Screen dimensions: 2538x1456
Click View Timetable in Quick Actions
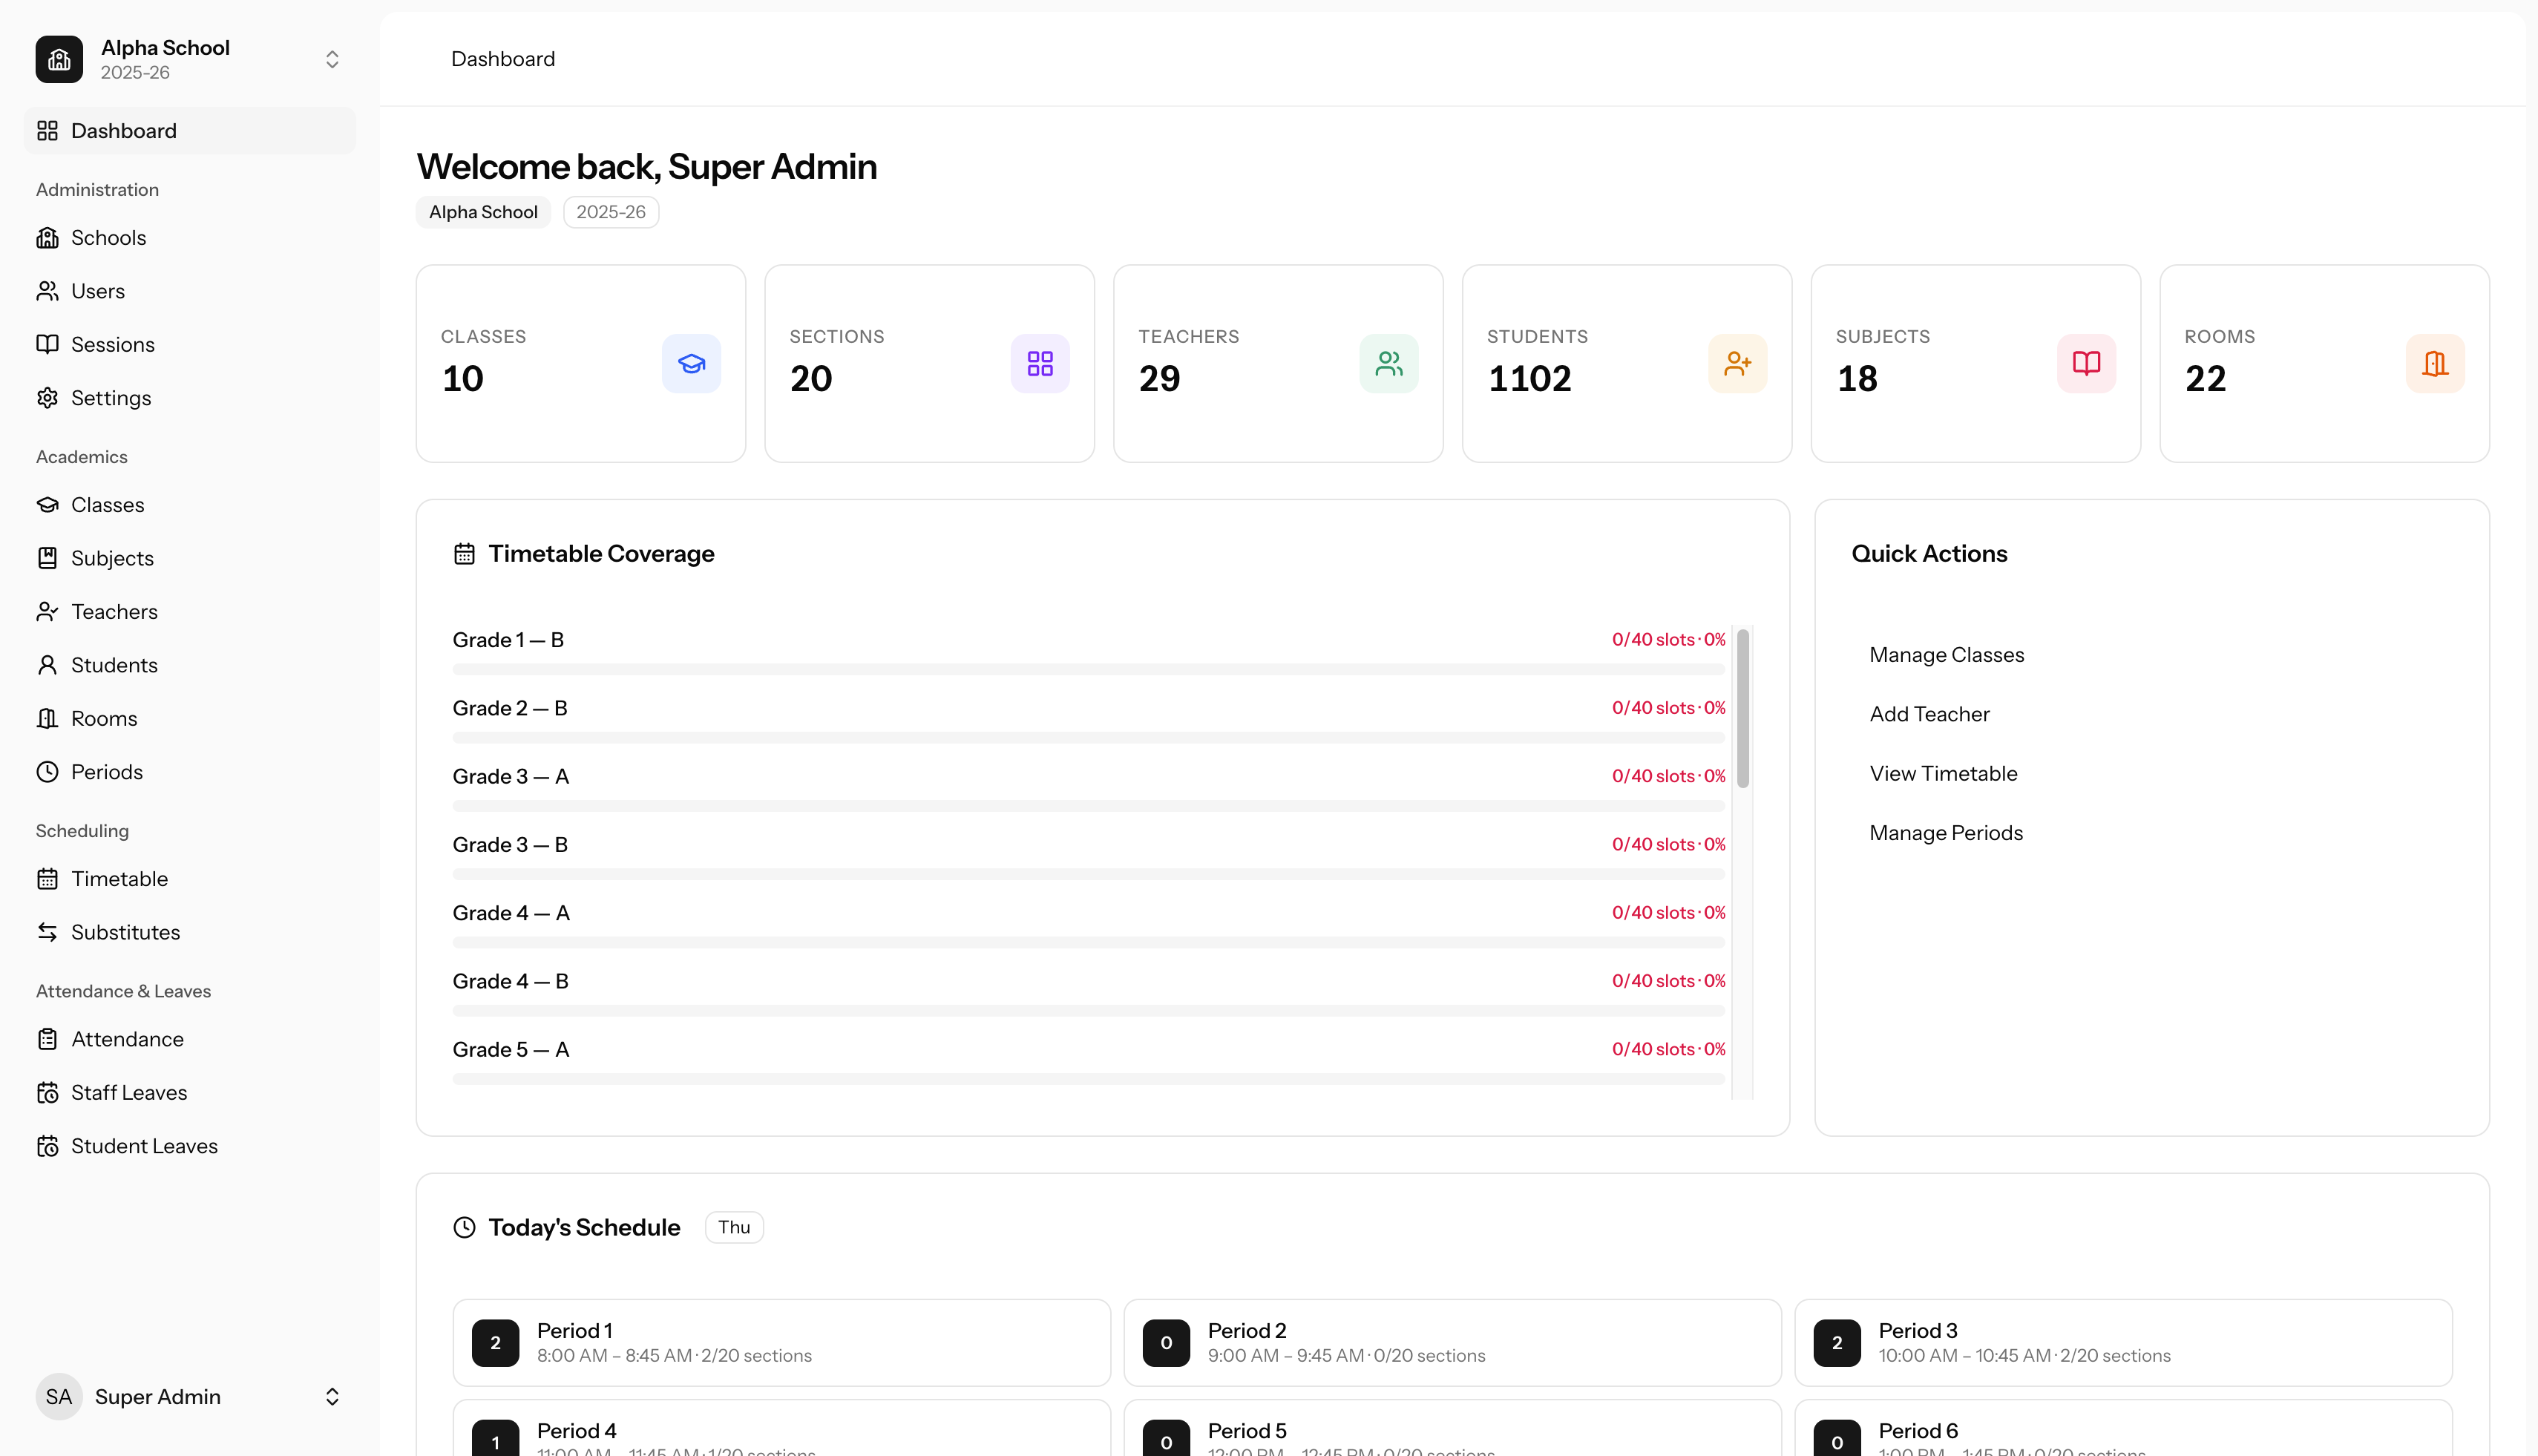point(1942,772)
